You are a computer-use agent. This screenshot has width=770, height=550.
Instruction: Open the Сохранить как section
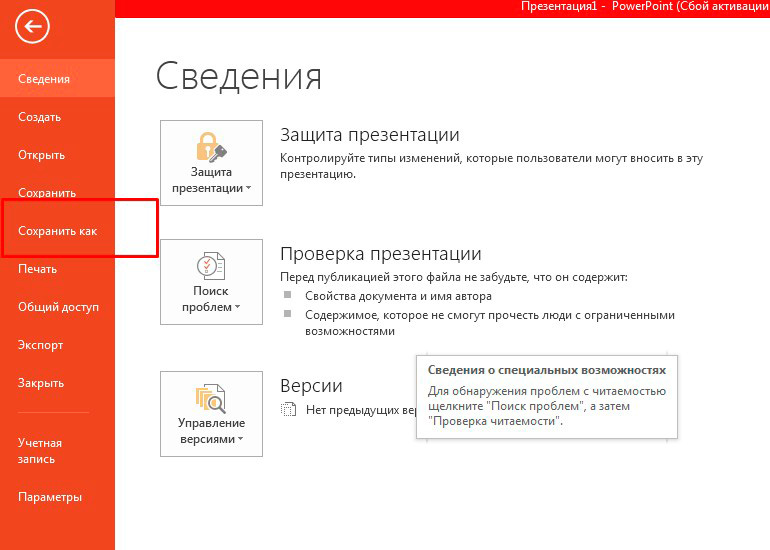point(57,231)
